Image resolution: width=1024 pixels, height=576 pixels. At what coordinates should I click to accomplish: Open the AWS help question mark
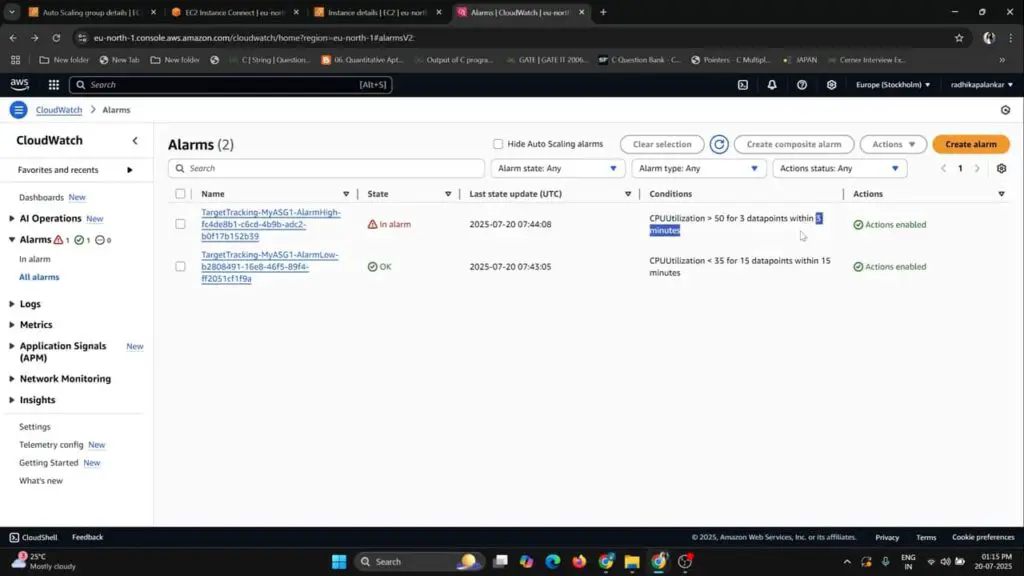(x=801, y=84)
